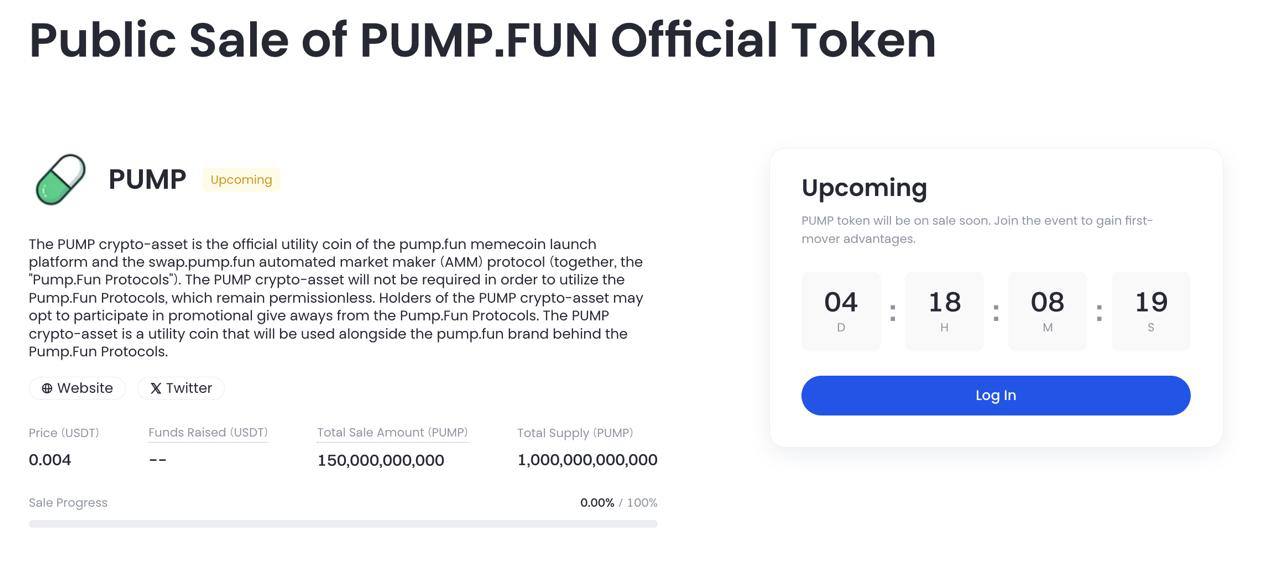Click the Total Supply (PUMP) label
The image size is (1280, 570).
pos(575,433)
